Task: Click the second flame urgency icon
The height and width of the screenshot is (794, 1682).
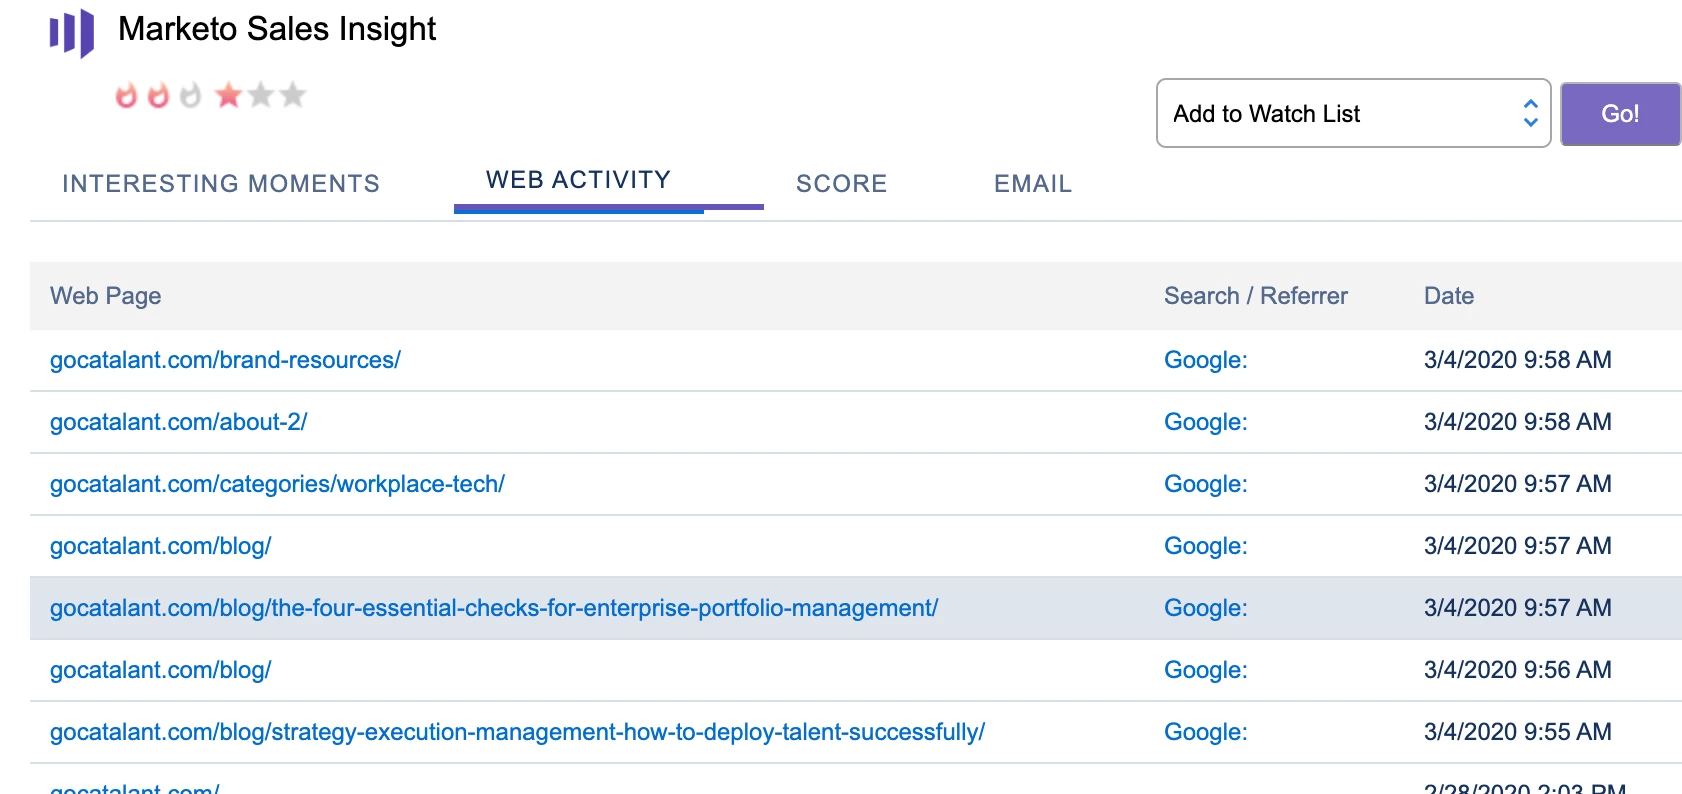Action: tap(158, 95)
